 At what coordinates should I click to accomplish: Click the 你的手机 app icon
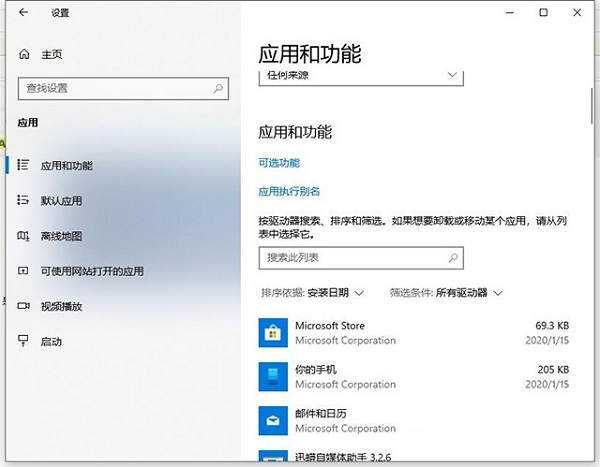273,377
